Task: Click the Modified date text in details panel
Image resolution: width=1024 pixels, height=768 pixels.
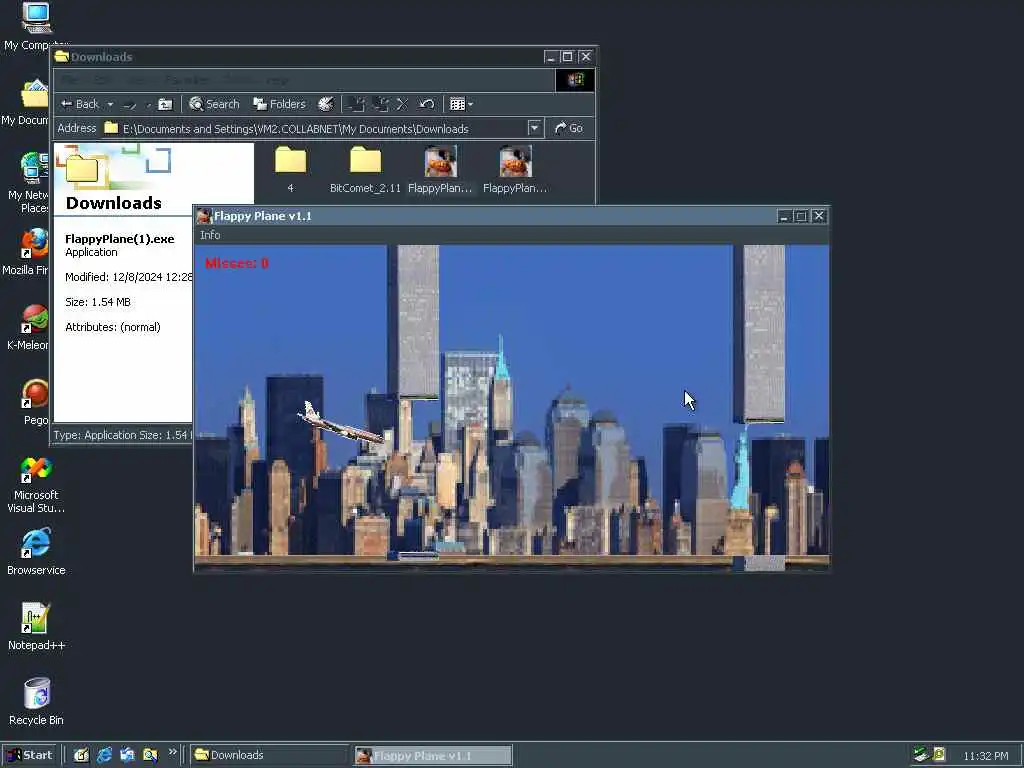Action: [128, 277]
